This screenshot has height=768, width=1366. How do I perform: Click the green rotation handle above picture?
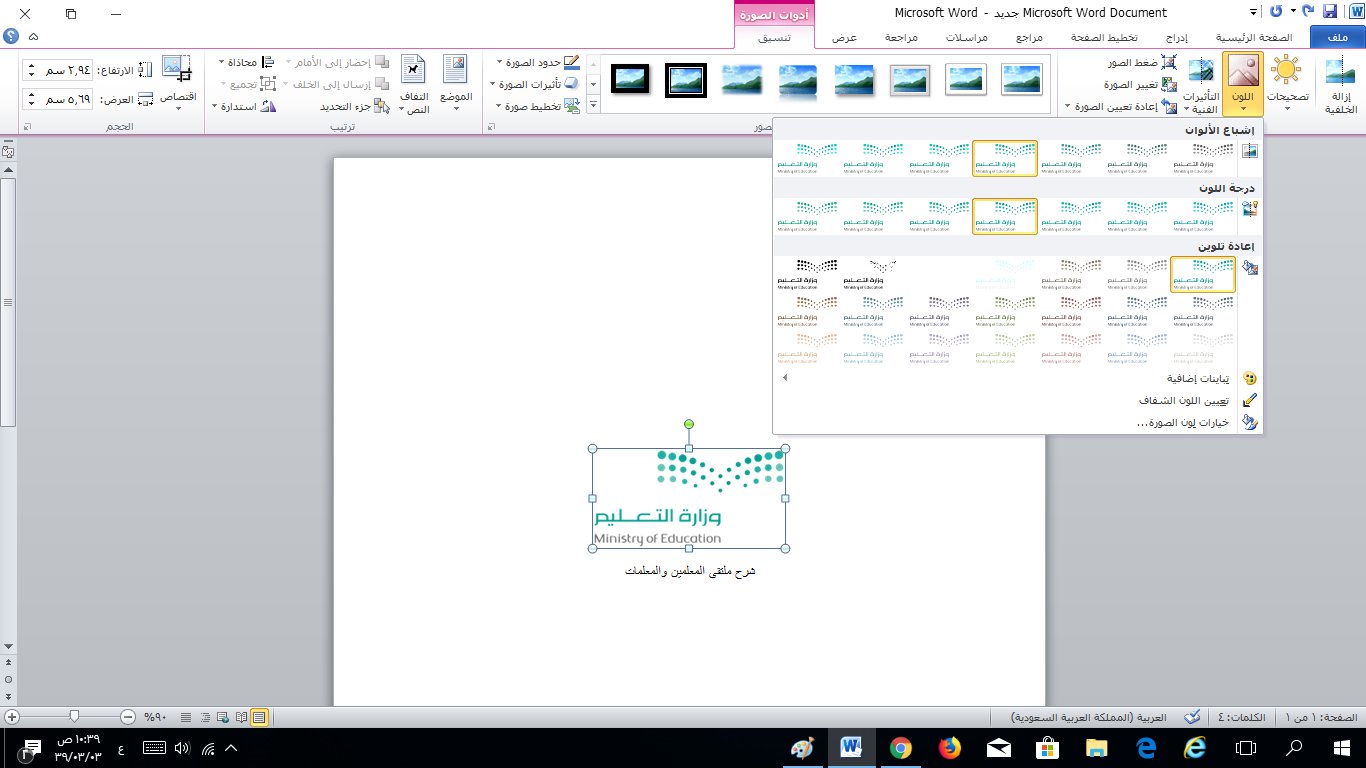click(x=689, y=424)
